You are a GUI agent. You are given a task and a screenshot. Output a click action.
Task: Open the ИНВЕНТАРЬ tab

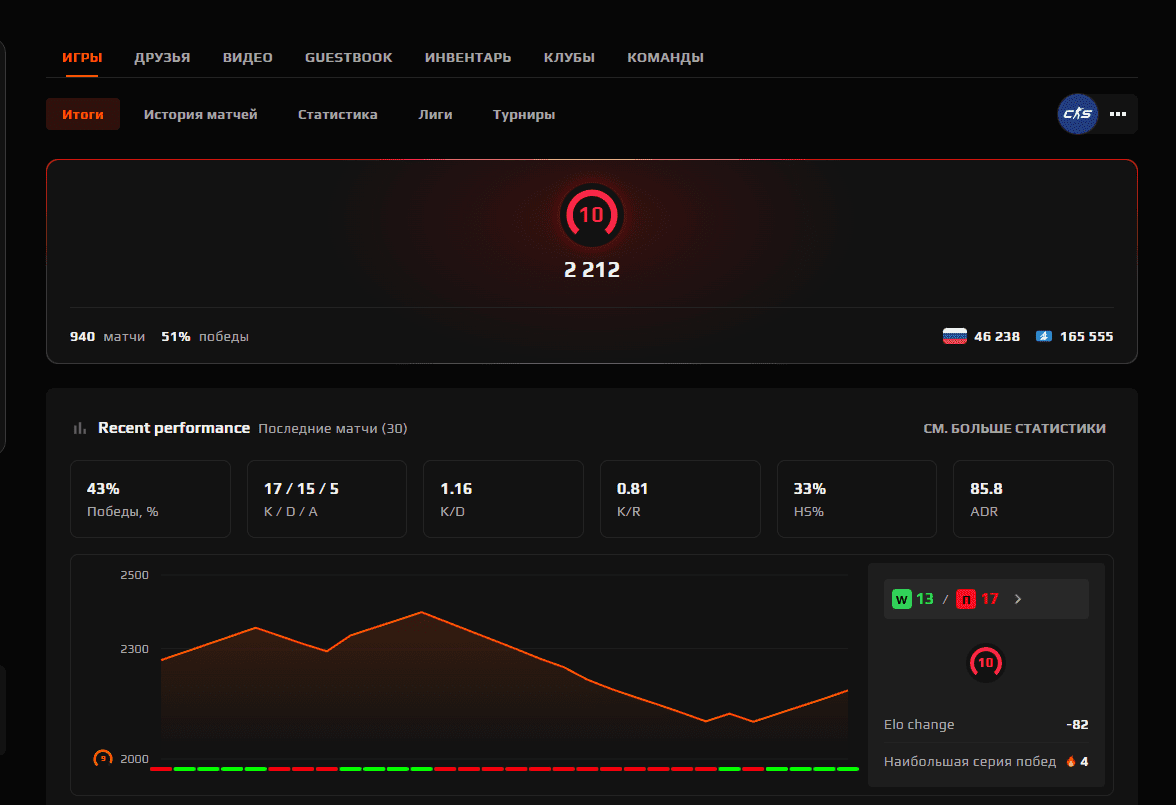coord(468,57)
